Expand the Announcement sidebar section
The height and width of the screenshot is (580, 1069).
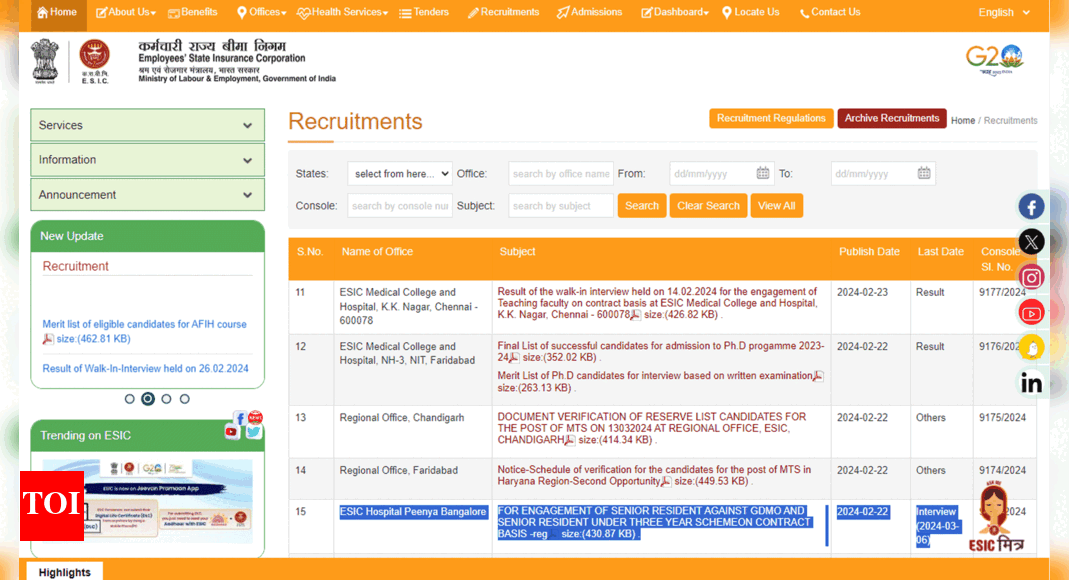[147, 195]
